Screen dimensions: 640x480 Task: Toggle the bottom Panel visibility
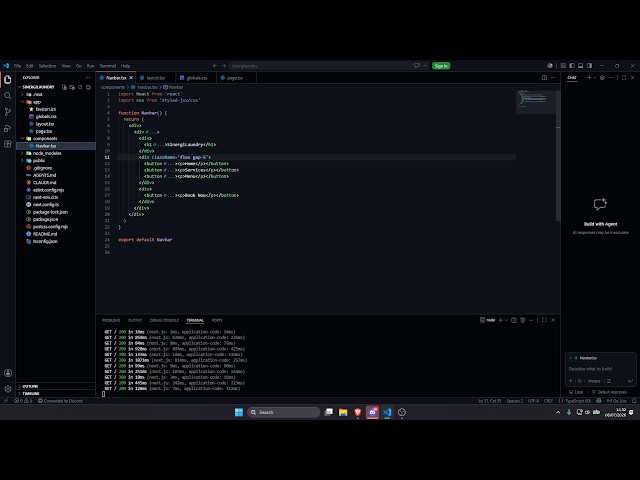580,66
